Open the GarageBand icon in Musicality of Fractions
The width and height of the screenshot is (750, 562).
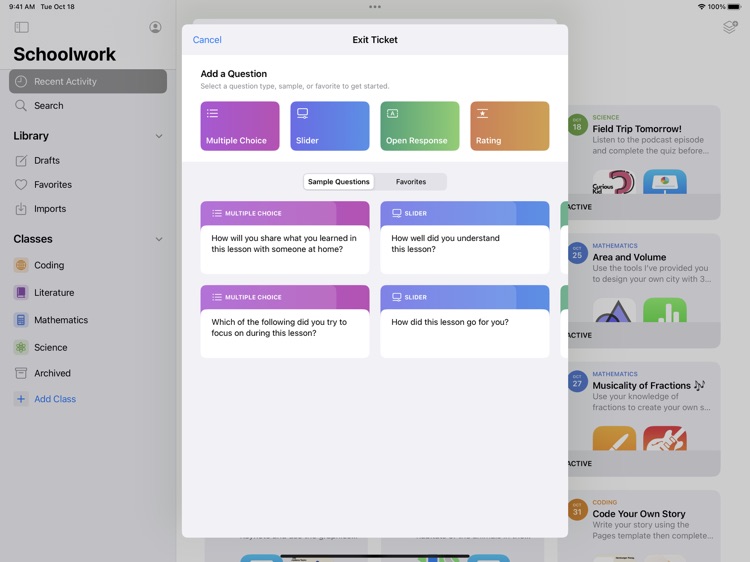pos(665,438)
